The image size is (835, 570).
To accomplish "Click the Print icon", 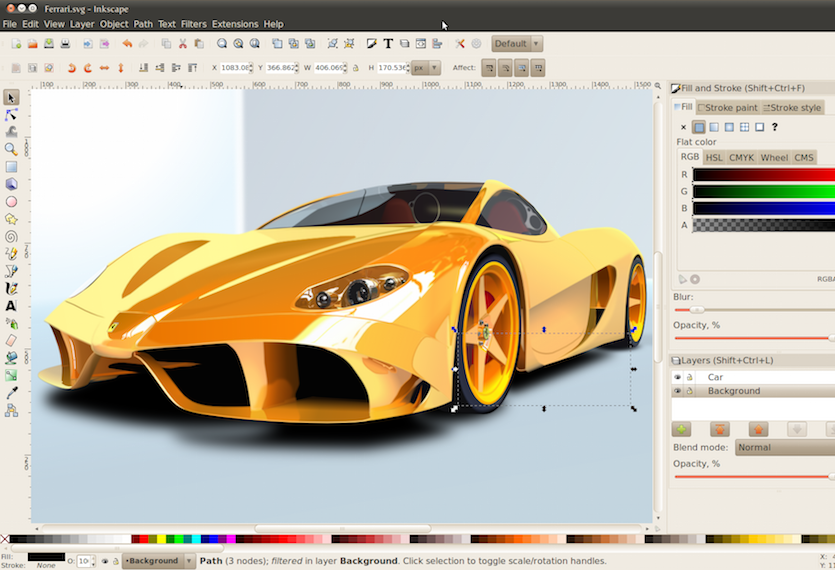I will [66, 44].
